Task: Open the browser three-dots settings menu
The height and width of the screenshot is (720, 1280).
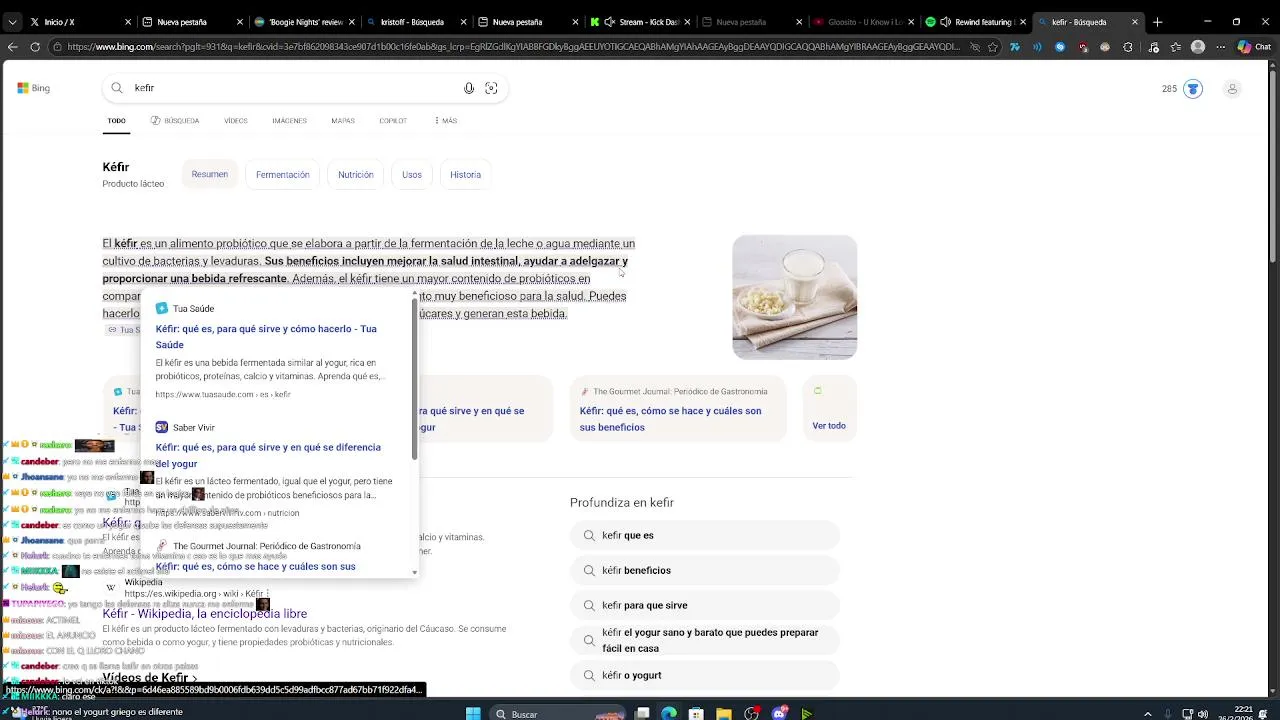Action: (x=1221, y=47)
